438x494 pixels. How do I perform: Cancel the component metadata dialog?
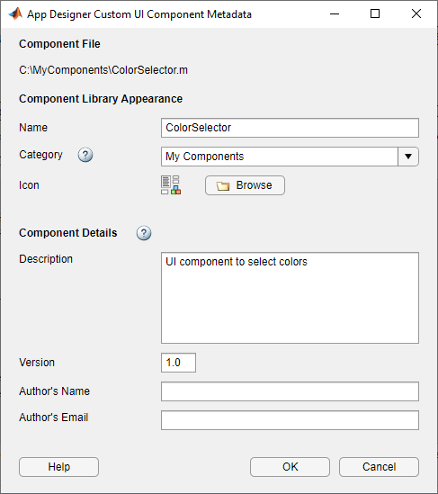pos(379,467)
